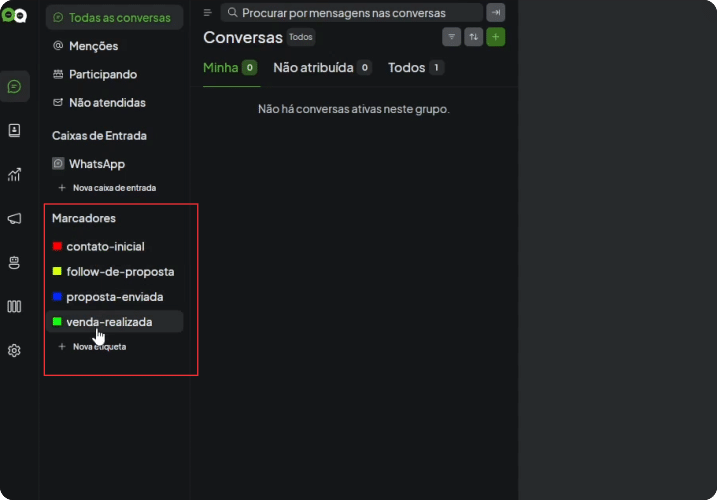Click the green new conversation plus button
Viewport: 717px width, 500px height.
(x=496, y=37)
